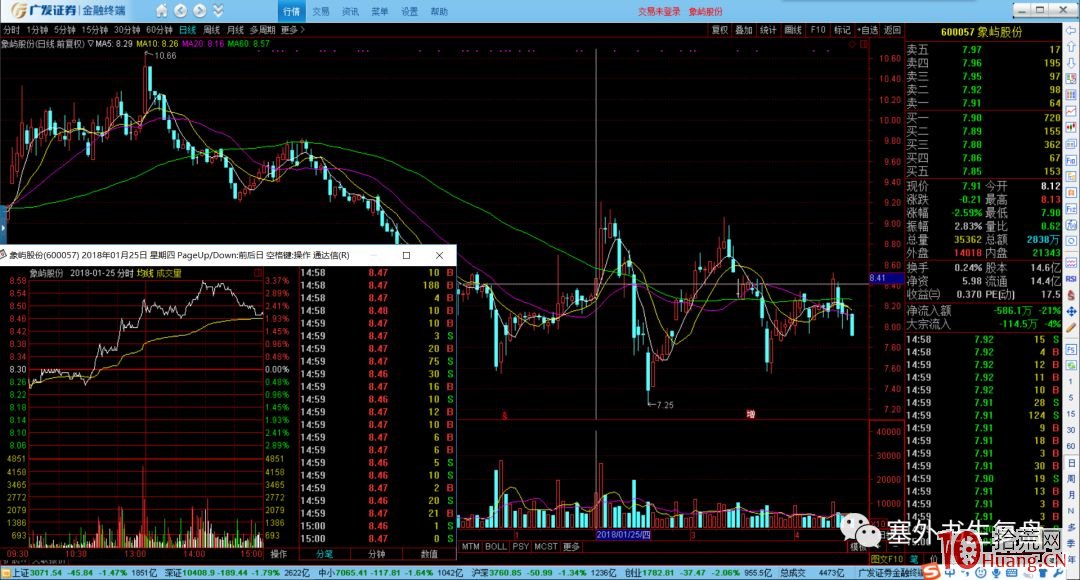Add stock via +自选 button

pyautogui.click(x=868, y=30)
